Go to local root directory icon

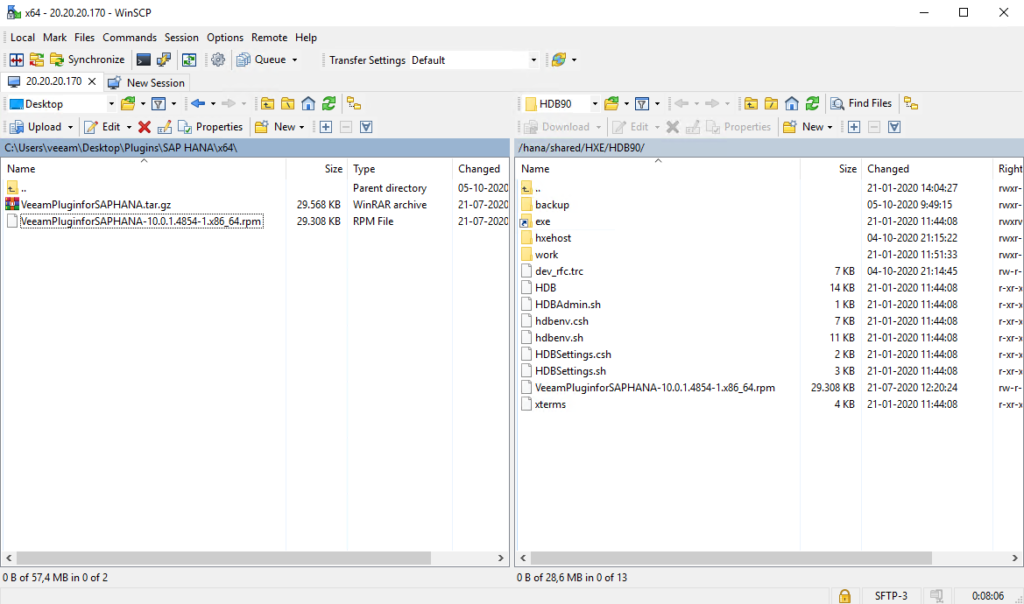pyautogui.click(x=287, y=104)
